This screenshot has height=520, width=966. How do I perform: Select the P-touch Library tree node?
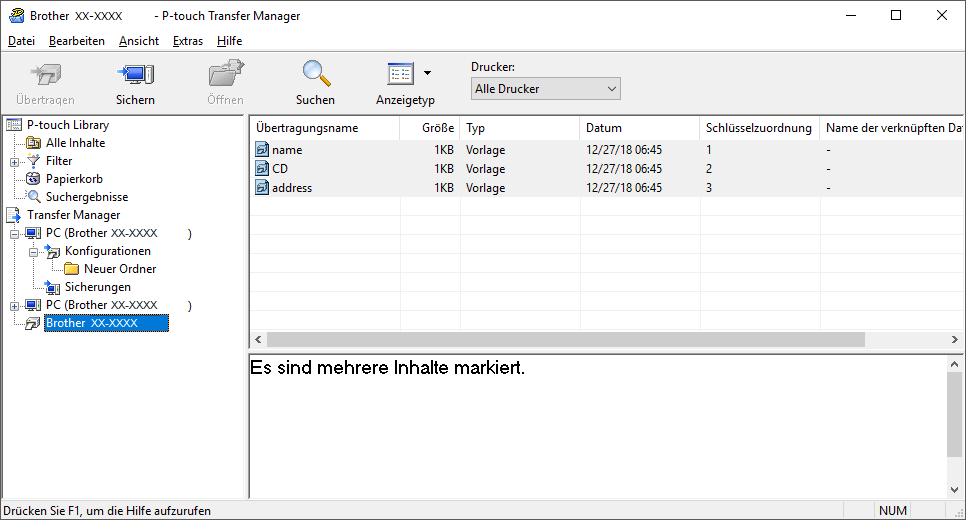point(68,124)
